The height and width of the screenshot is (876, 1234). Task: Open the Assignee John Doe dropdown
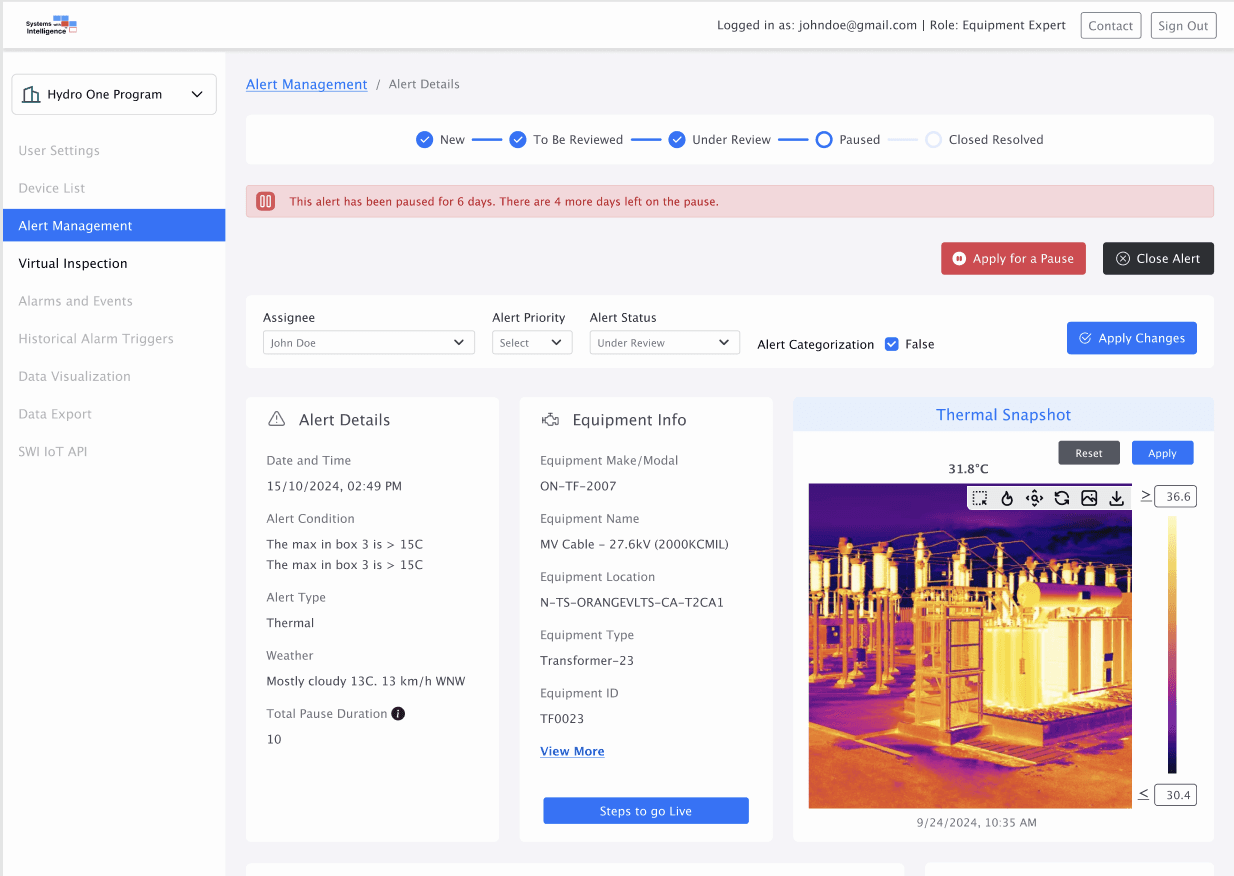click(369, 343)
